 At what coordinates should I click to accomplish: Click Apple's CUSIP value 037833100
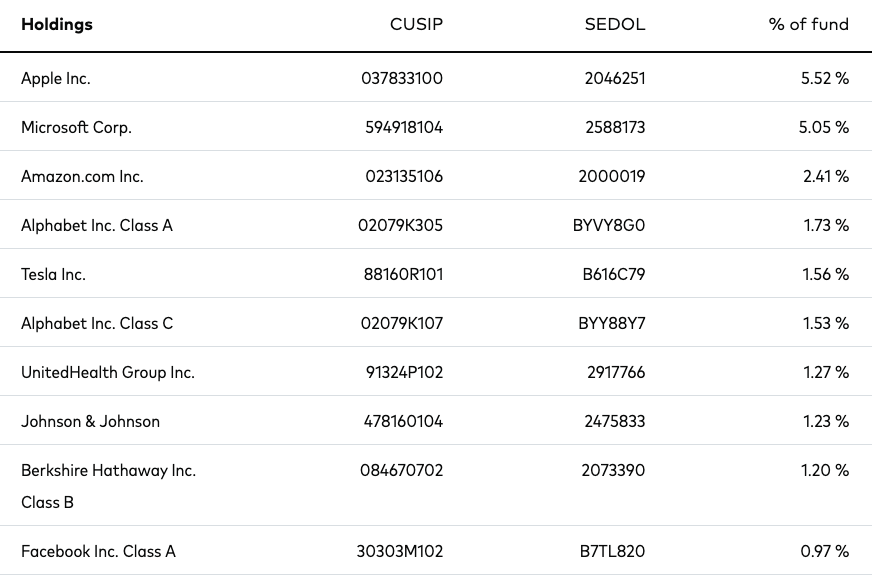point(402,78)
